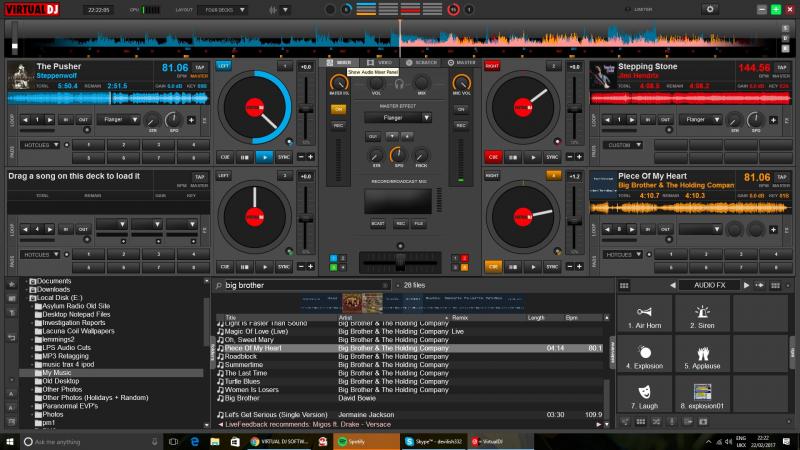
Task: Click the FILE button in record section
Action: pos(419,223)
